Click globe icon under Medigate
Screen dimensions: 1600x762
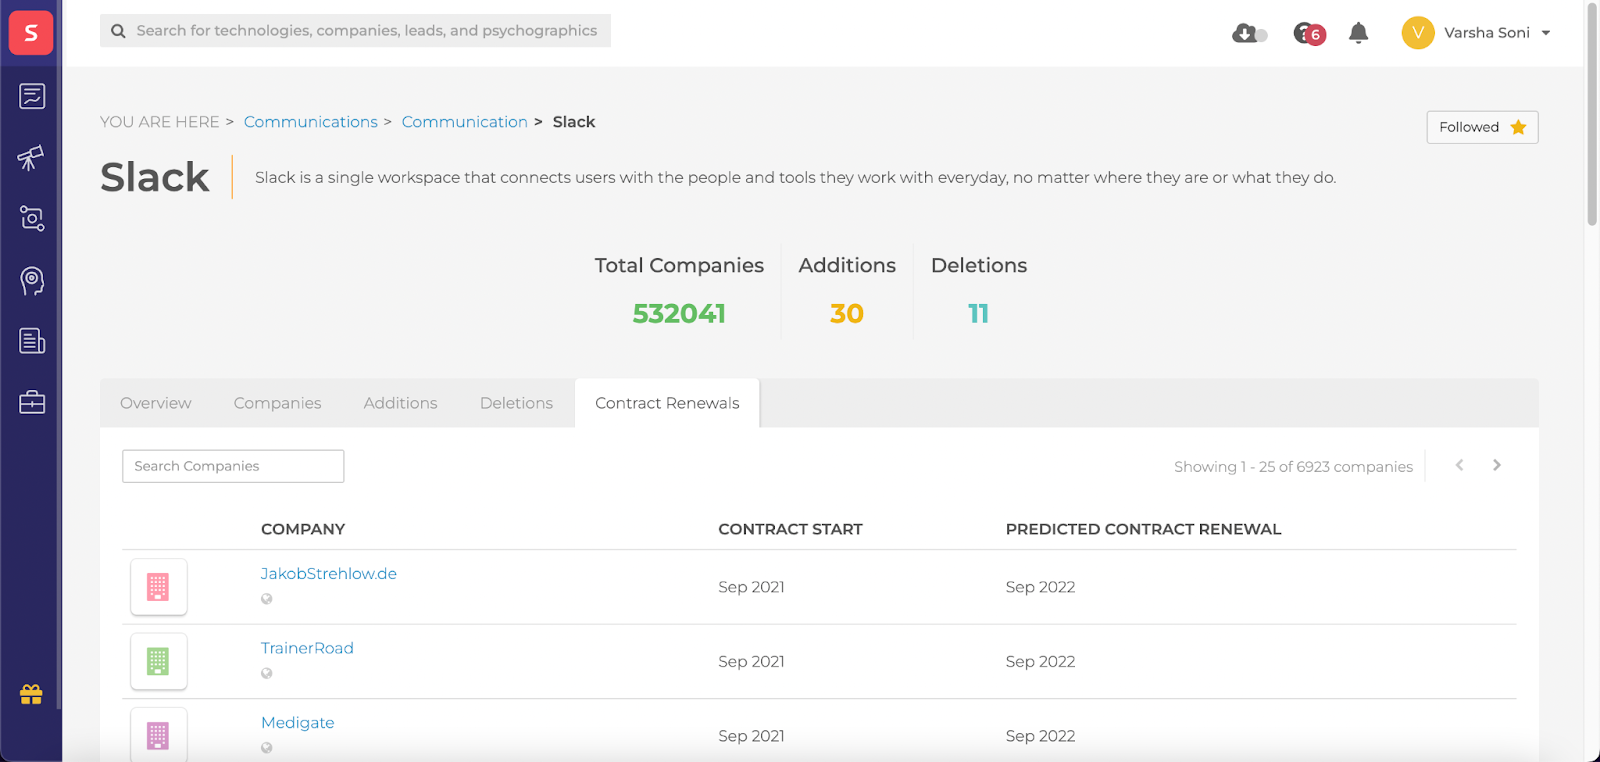[267, 748]
